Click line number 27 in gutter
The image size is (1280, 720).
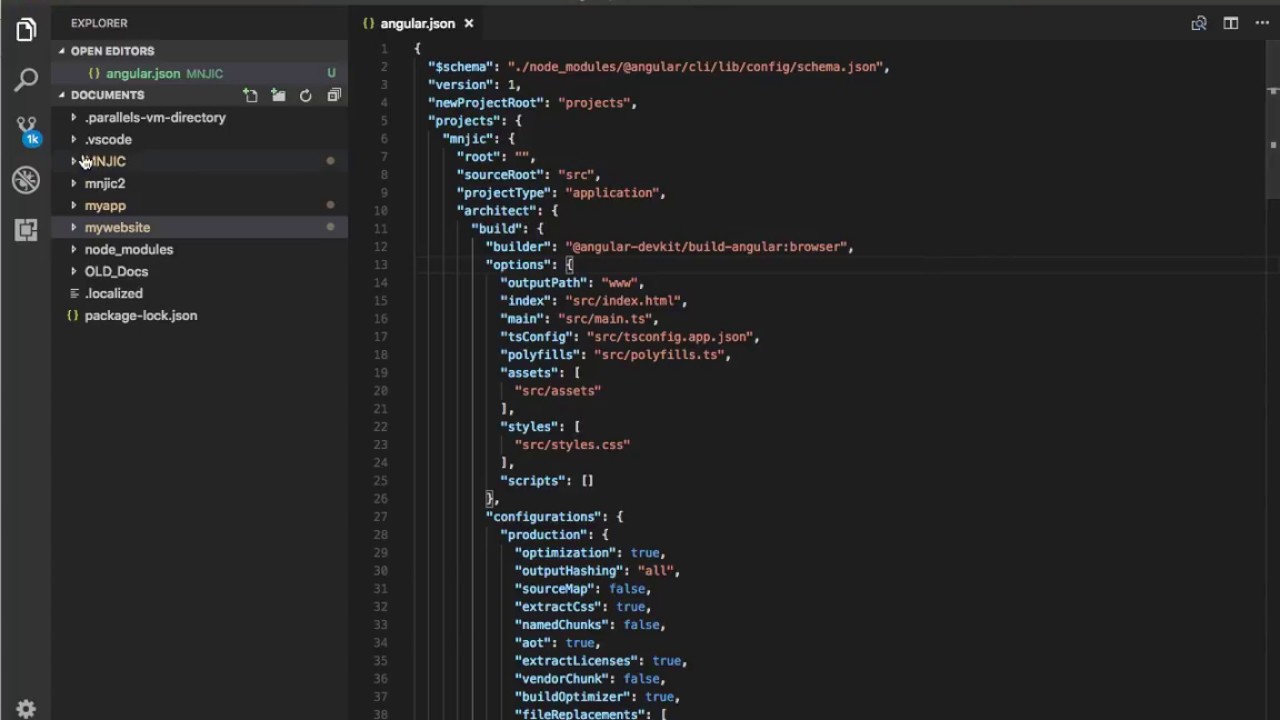click(x=380, y=517)
